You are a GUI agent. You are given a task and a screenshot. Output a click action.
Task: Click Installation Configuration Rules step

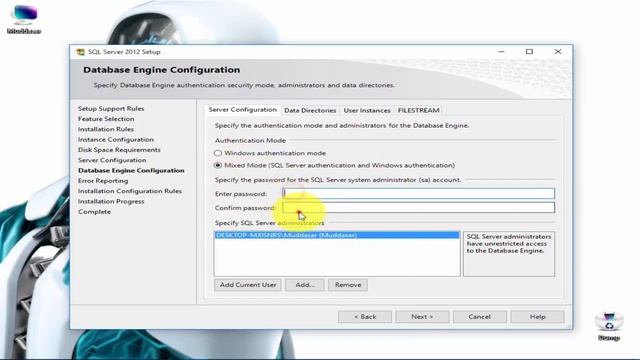point(130,191)
